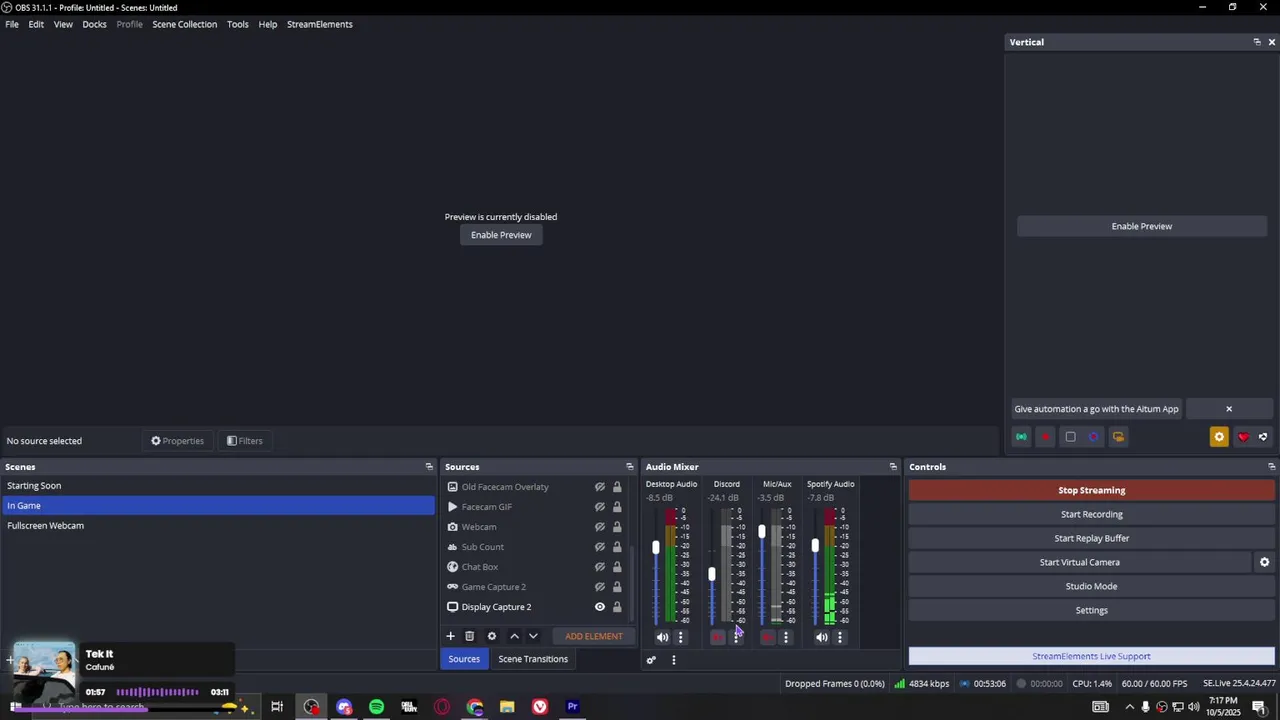The height and width of the screenshot is (720, 1280).
Task: Move source down with the down arrow
Action: (x=533, y=636)
